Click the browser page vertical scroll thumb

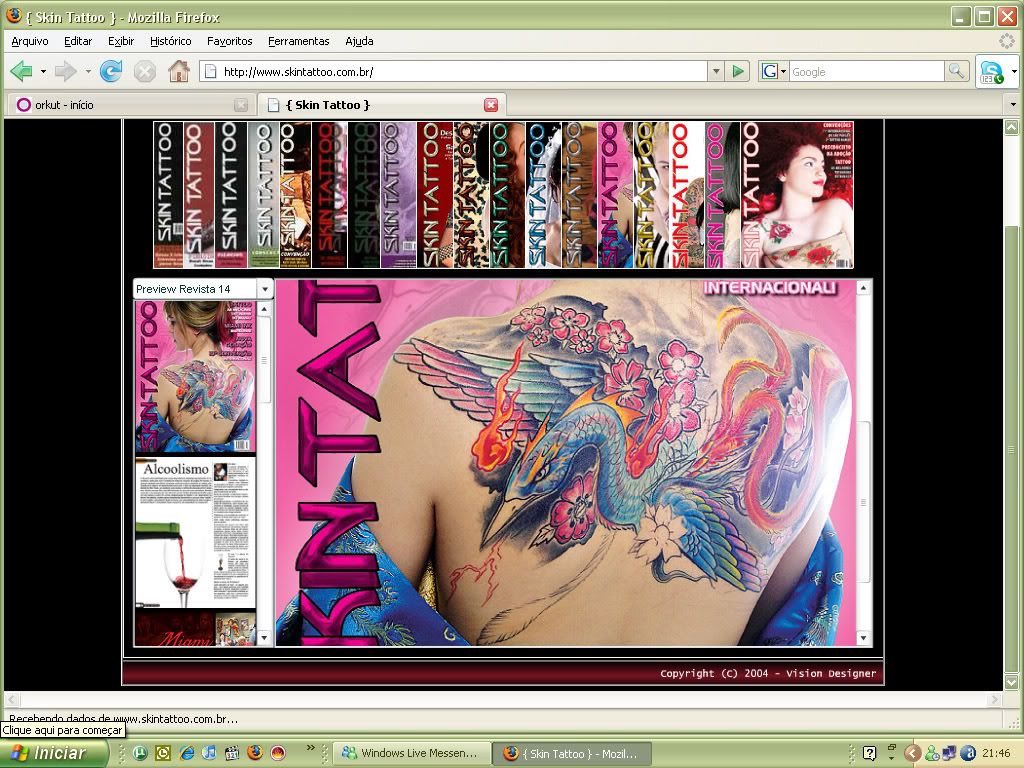click(x=1011, y=449)
